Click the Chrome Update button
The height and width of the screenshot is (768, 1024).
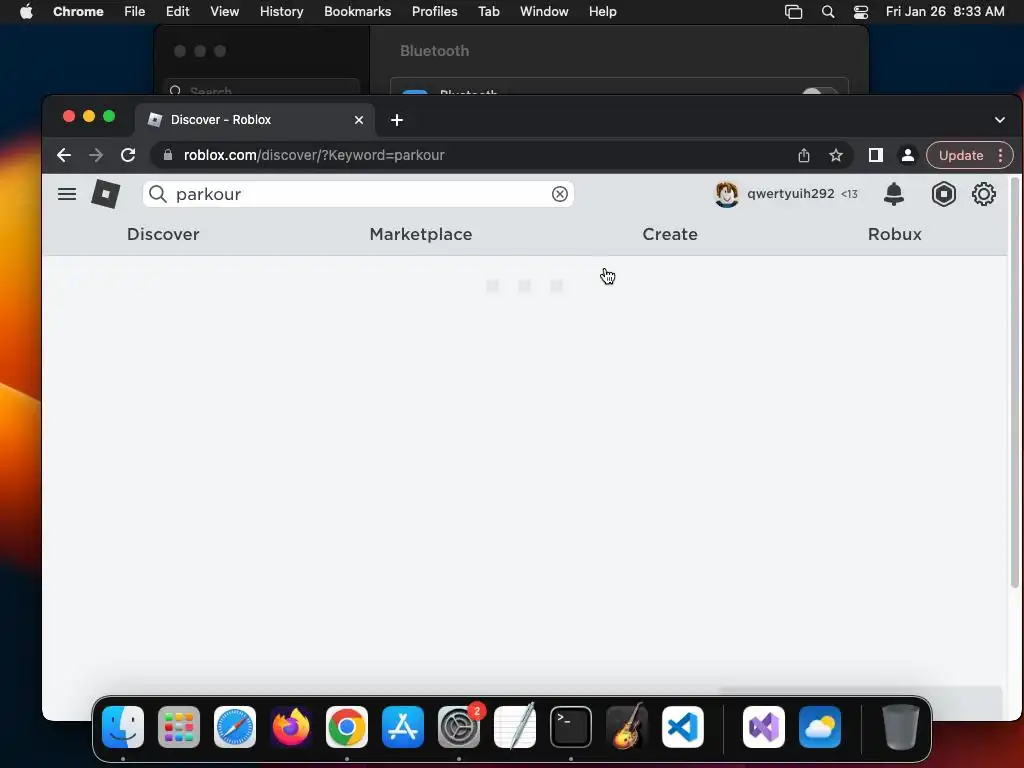point(961,155)
